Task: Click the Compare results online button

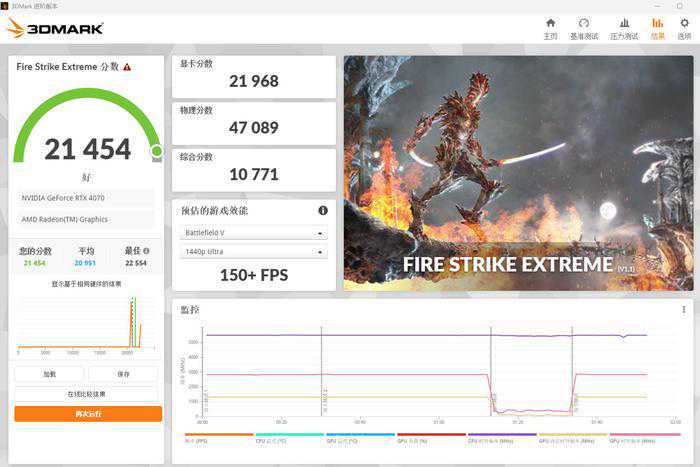Action: point(87,394)
